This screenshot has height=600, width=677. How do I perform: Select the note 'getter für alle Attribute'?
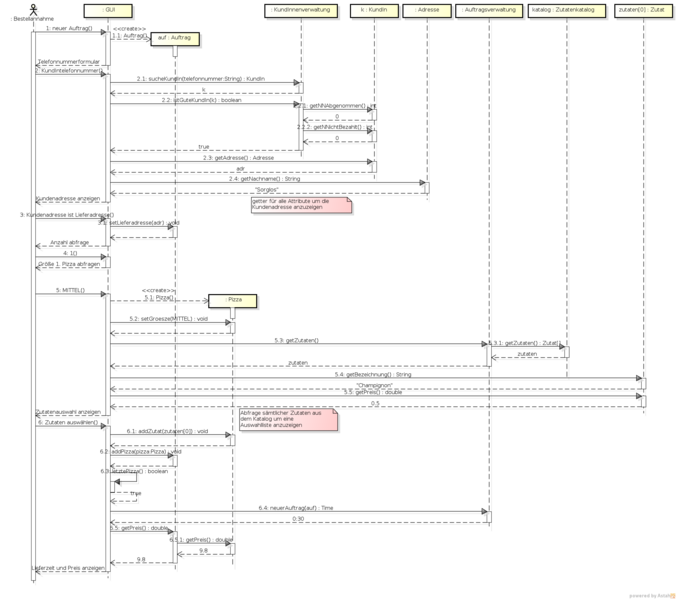click(x=301, y=205)
